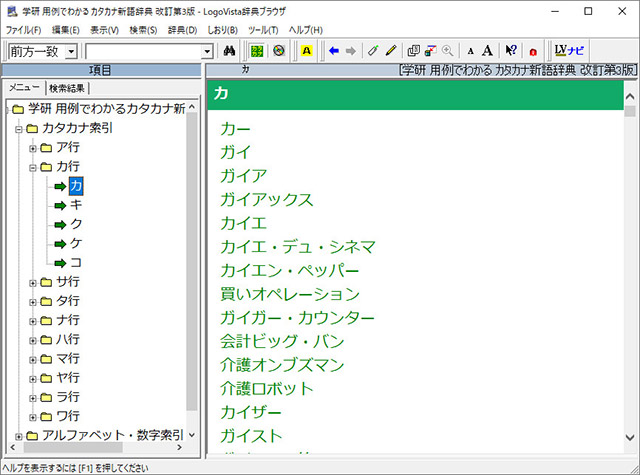
Task: Open the 介護オンブズマン entry link
Action: (x=282, y=365)
